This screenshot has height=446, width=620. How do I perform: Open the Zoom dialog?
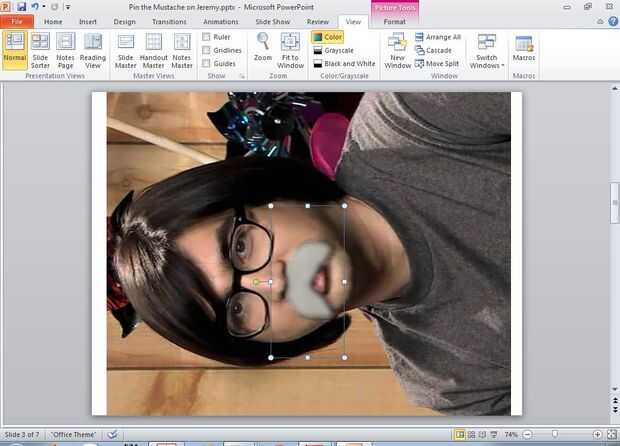point(263,47)
